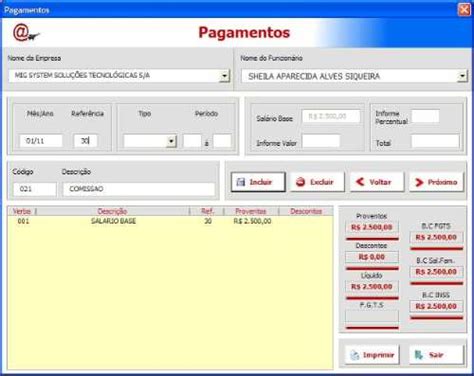Viewport: 474px width, 376px height.
Task: Click the B.C Sal.Fam. value
Action: pos(436,272)
